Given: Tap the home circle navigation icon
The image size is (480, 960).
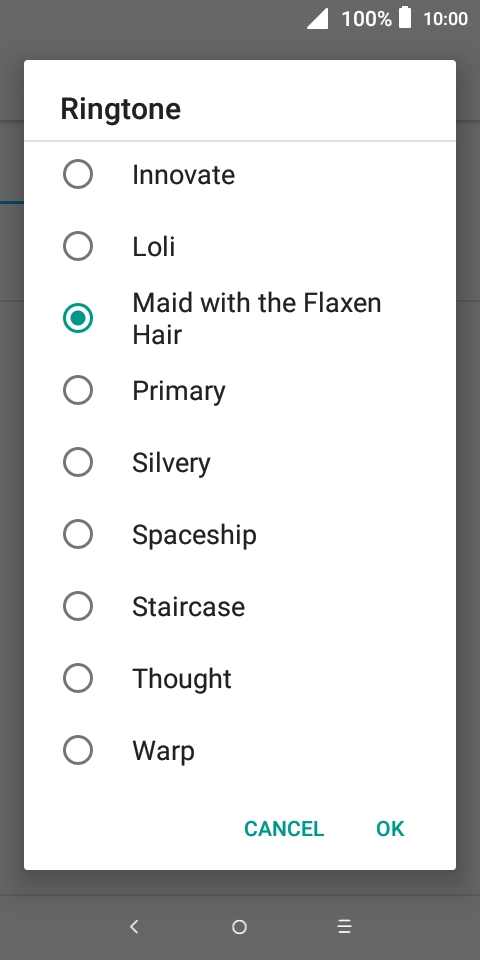Looking at the screenshot, I should [239, 927].
